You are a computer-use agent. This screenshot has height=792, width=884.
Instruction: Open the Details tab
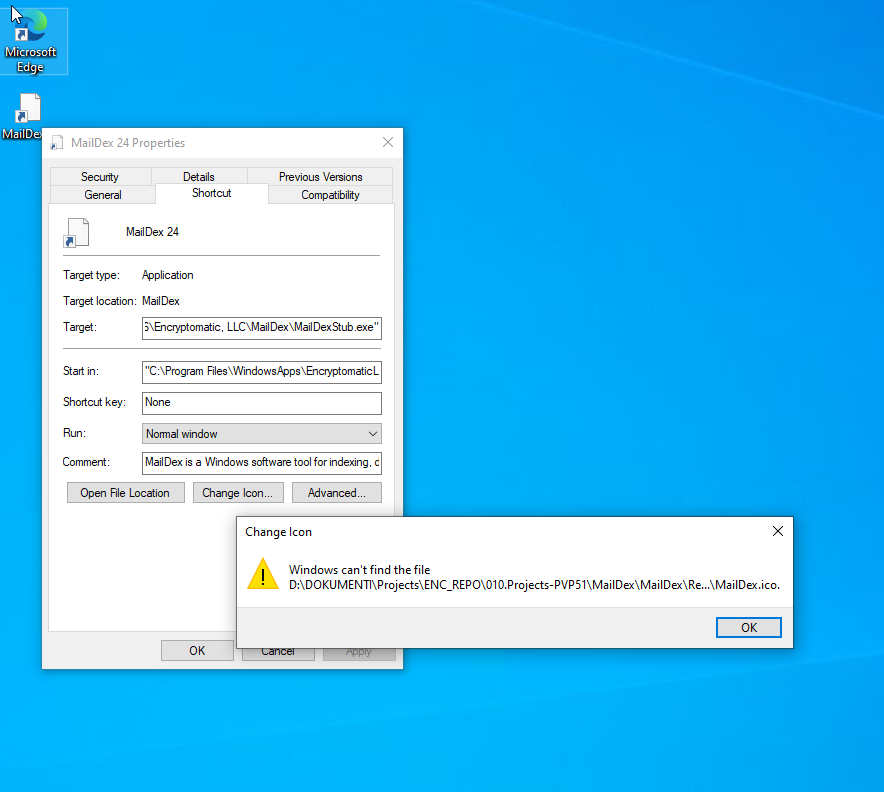pos(199,177)
